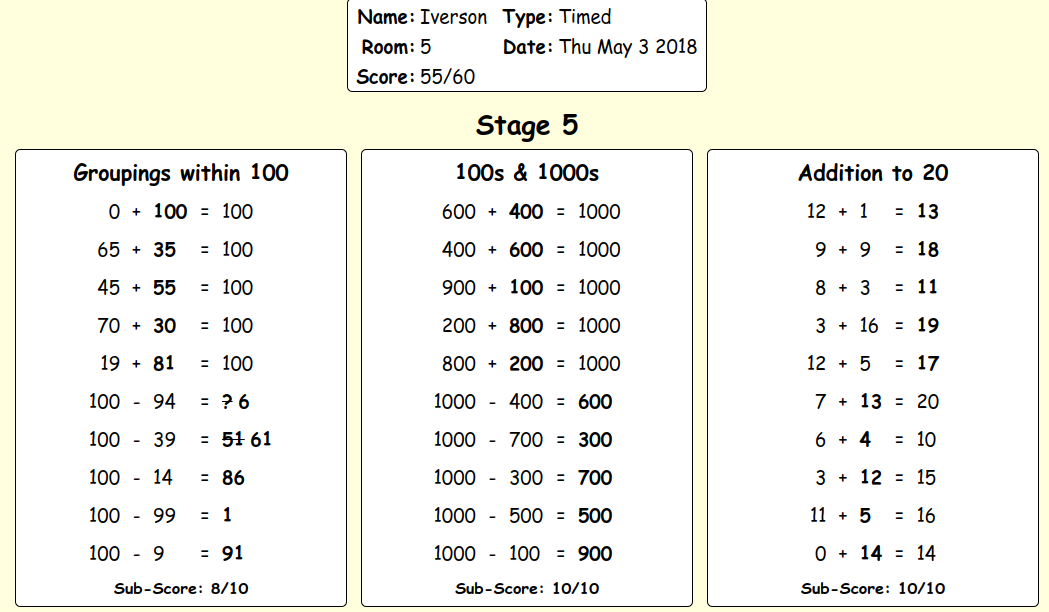Screen dimensions: 1049x612
Task: Click the answer 200 in '800 + 200'
Action: click(526, 364)
